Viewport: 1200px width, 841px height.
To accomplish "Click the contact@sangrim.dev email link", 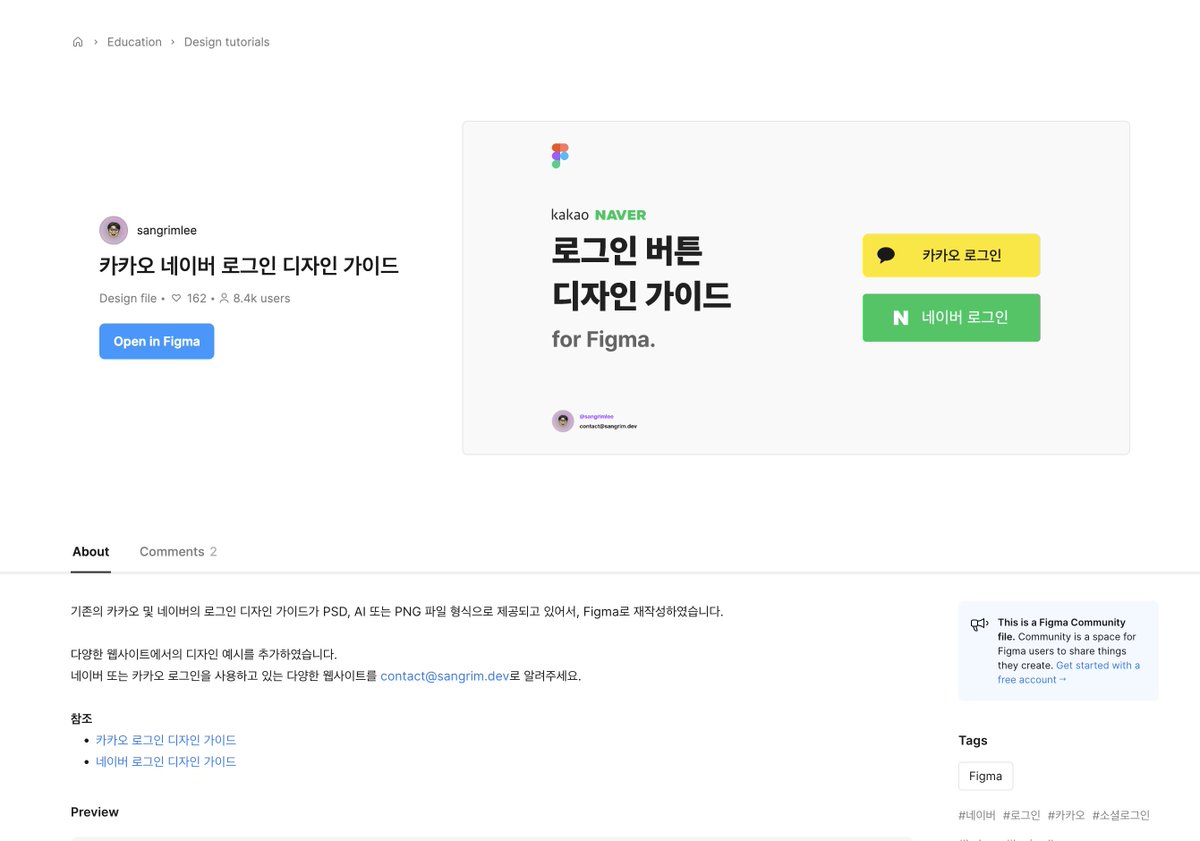I will (445, 676).
